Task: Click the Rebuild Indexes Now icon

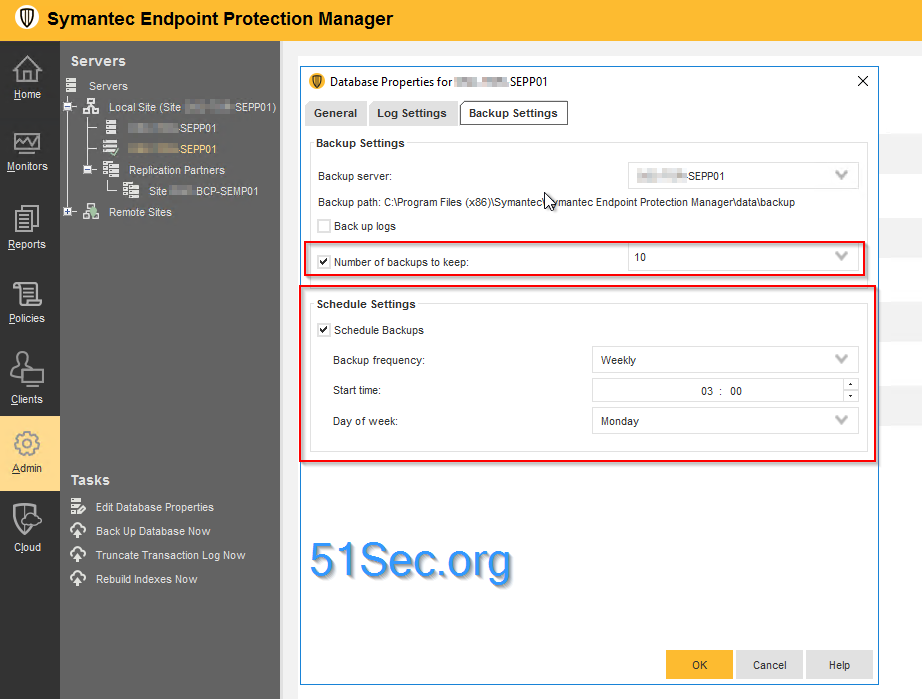Action: (78, 578)
